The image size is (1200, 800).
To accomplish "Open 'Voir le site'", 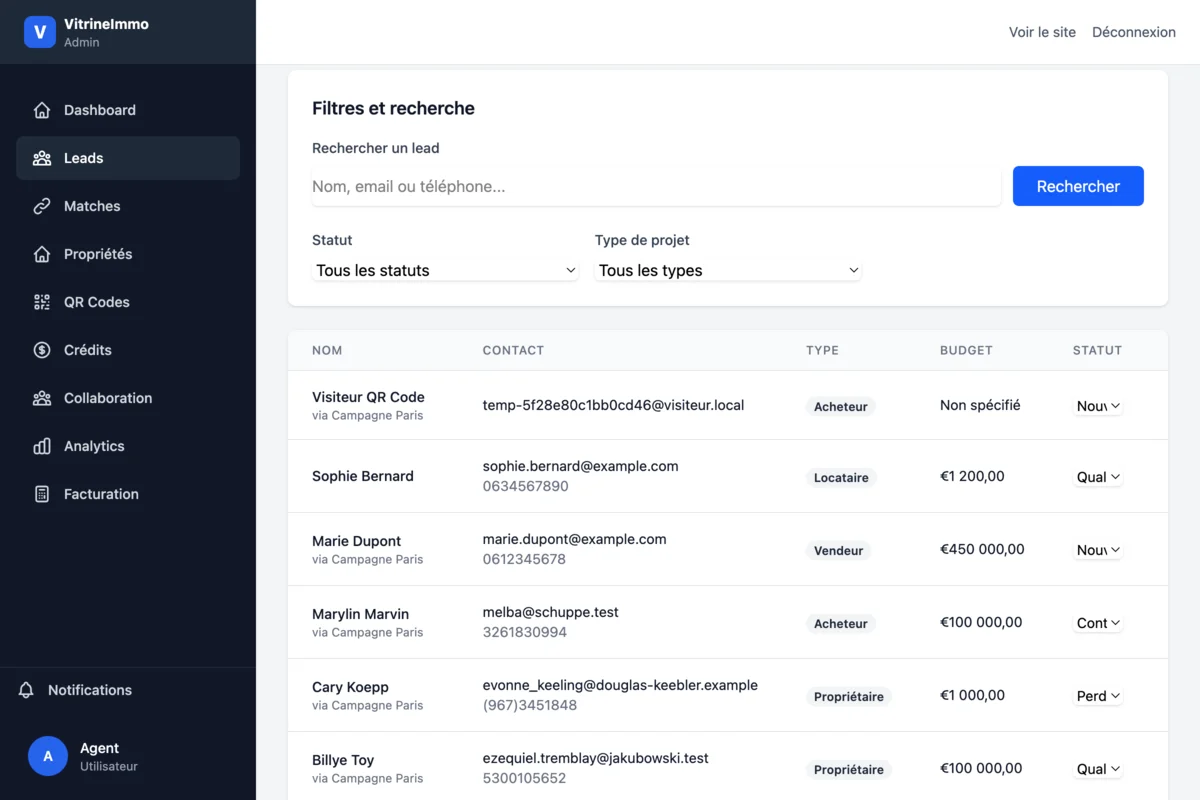I will [x=1042, y=32].
